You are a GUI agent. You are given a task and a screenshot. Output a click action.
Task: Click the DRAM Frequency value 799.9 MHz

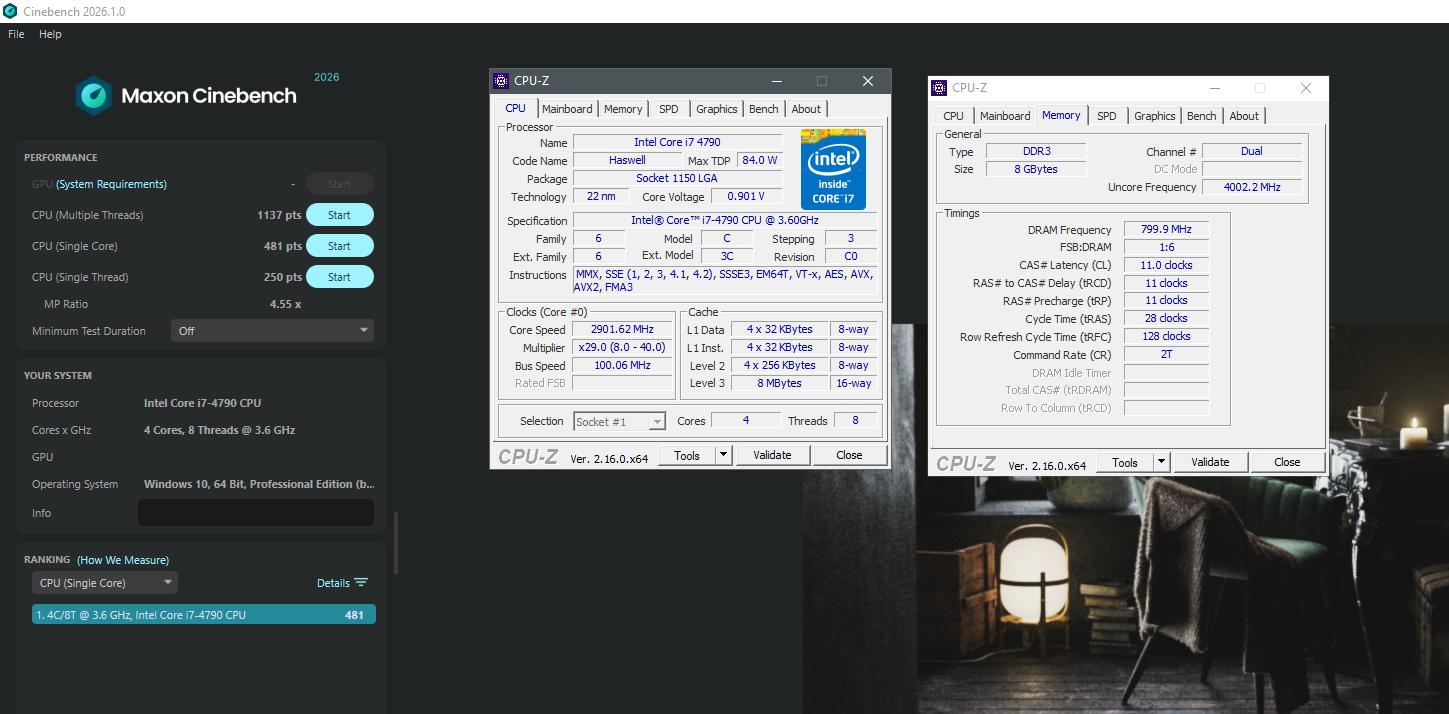pyautogui.click(x=1166, y=230)
